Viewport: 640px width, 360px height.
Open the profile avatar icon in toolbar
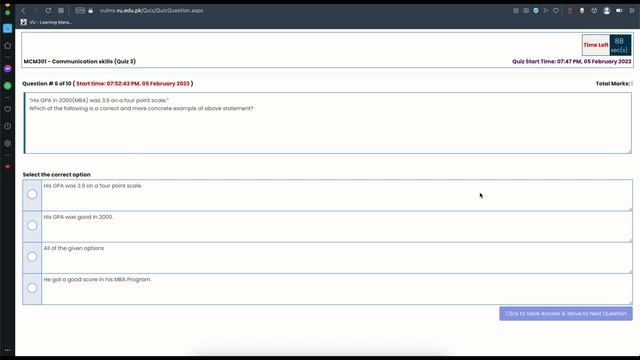pyautogui.click(x=607, y=11)
